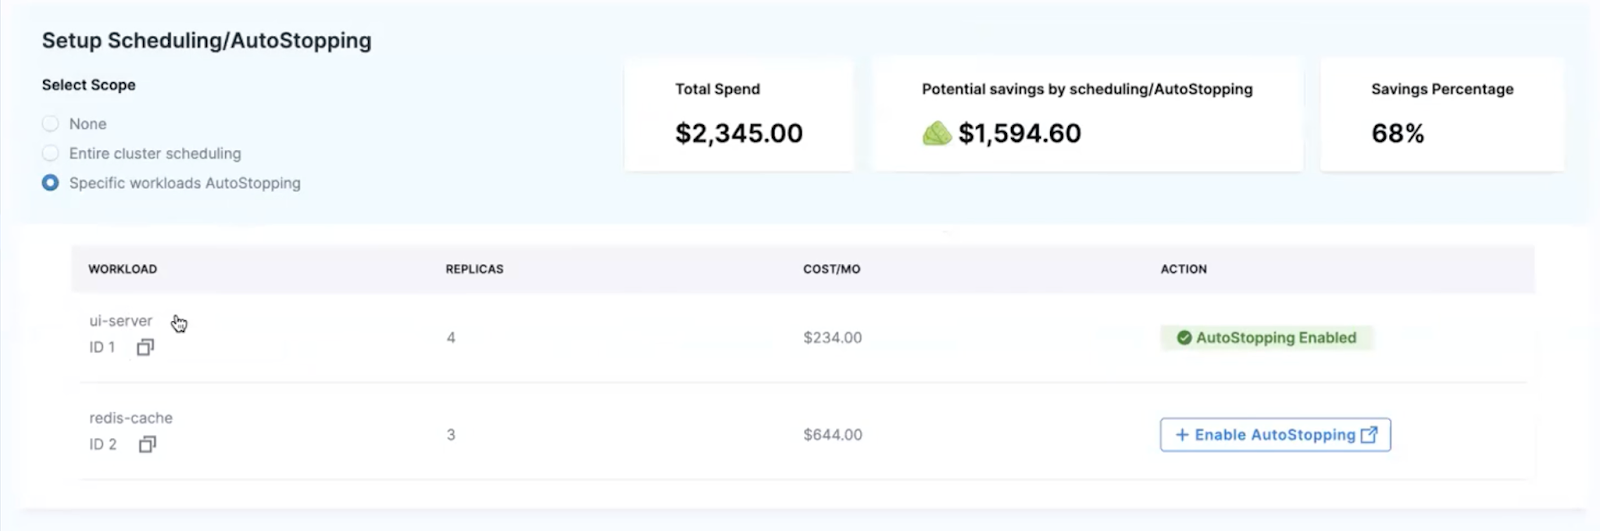This screenshot has height=531, width=1600.
Task: Click the Potential savings amount $1,594.60
Action: pyautogui.click(x=1019, y=133)
